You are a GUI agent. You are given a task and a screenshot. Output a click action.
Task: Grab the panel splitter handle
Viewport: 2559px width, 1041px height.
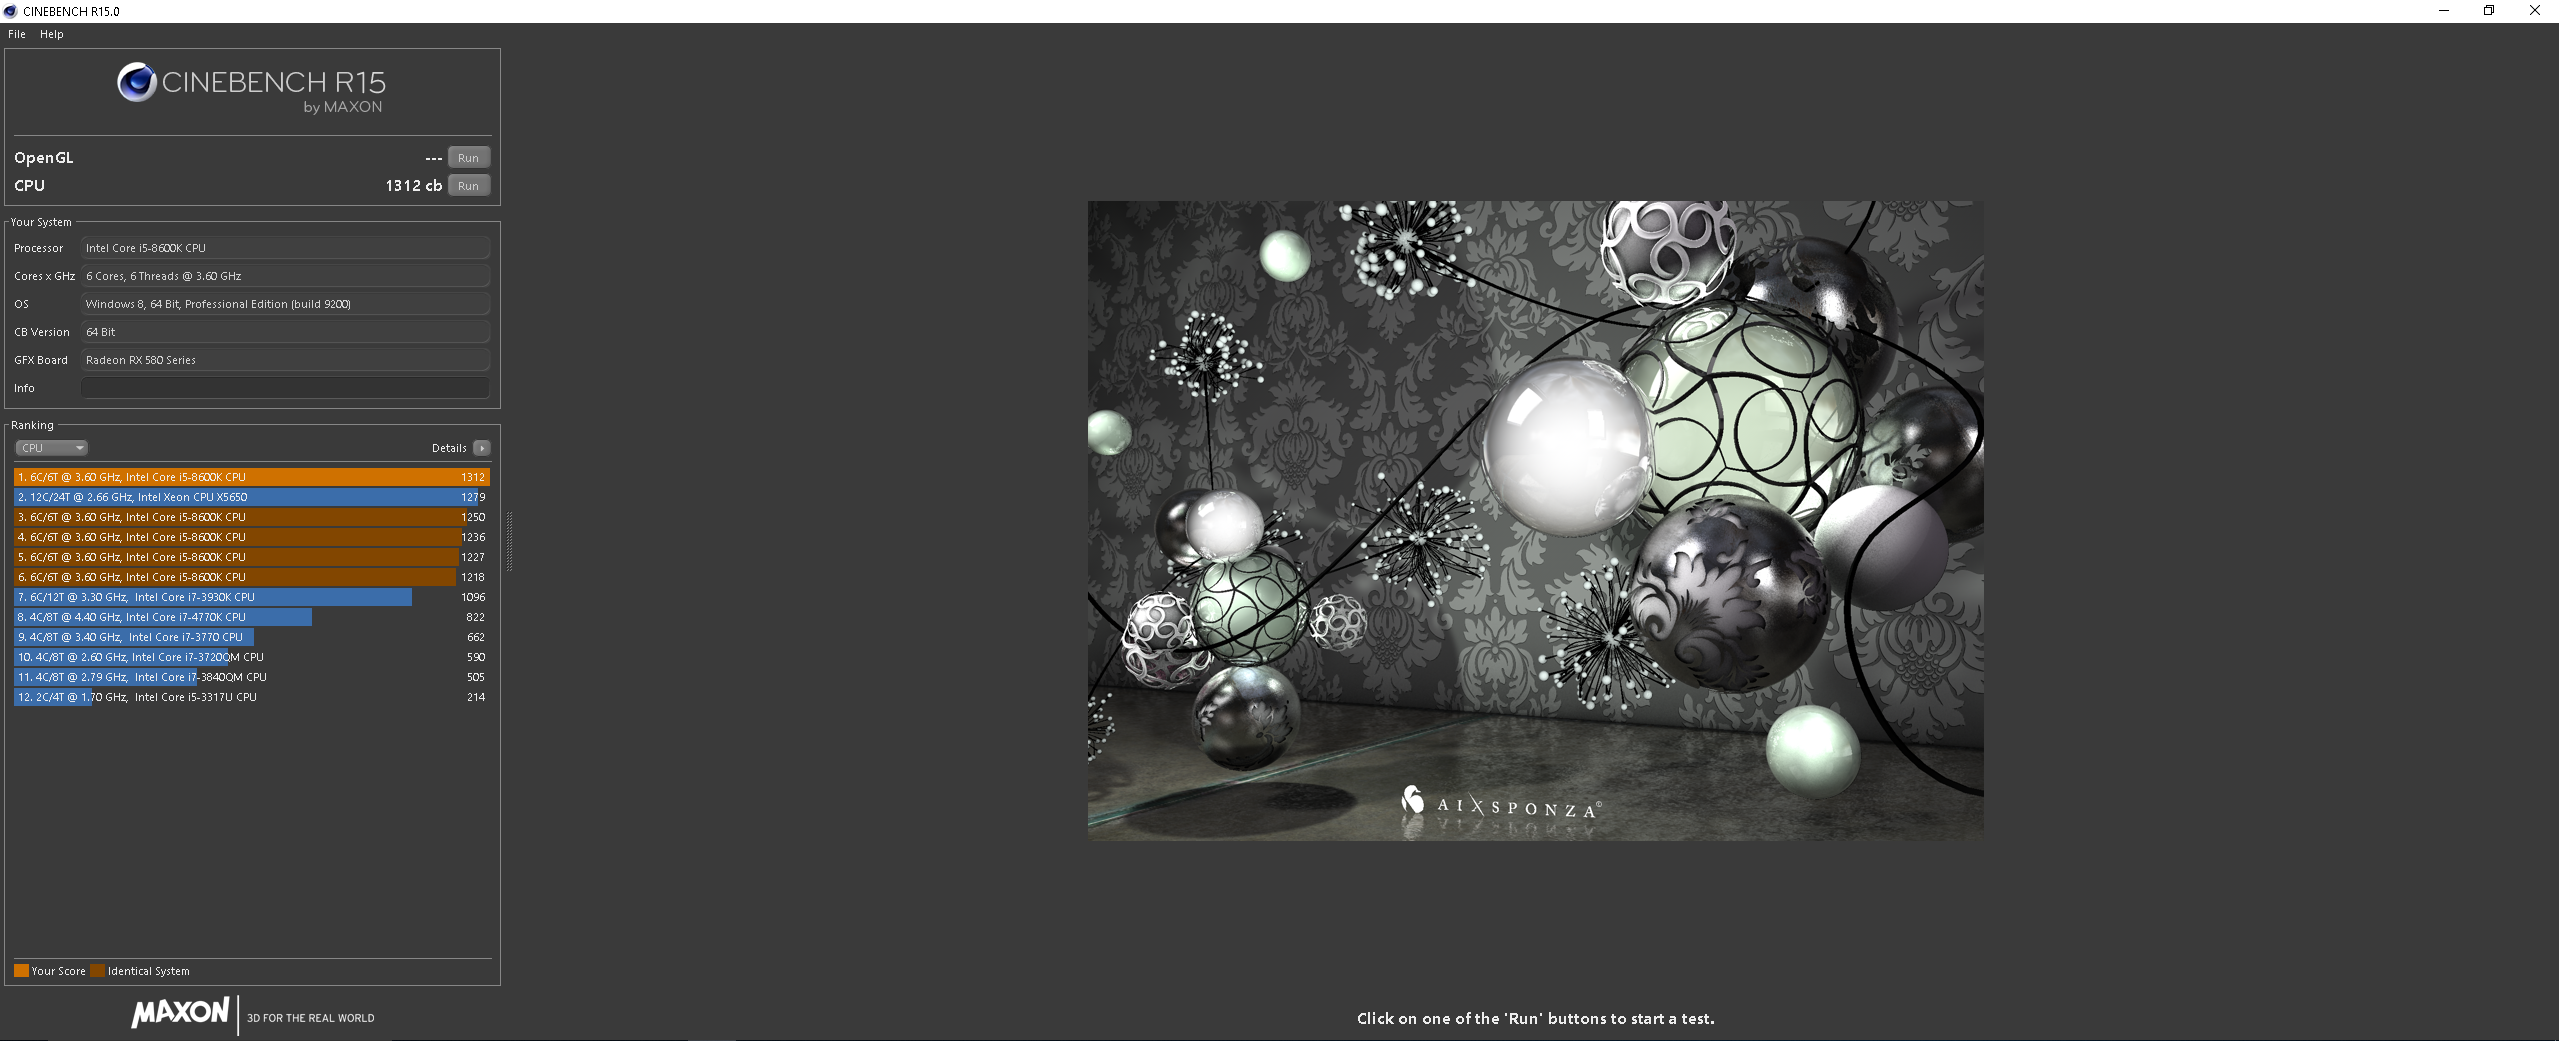tap(510, 541)
